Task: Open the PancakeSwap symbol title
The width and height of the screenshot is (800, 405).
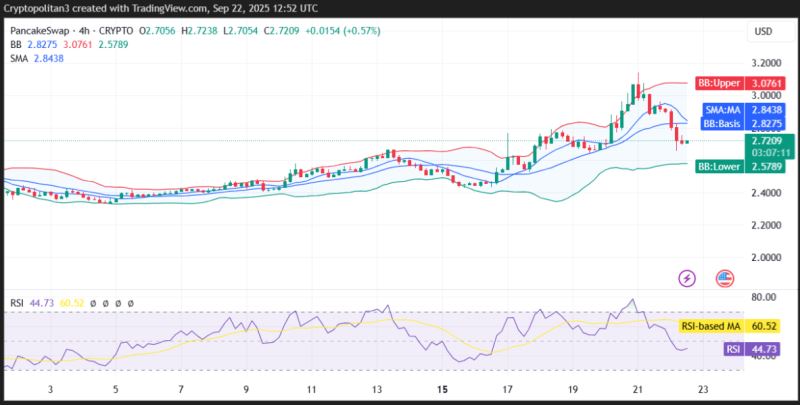Action: 39,31
